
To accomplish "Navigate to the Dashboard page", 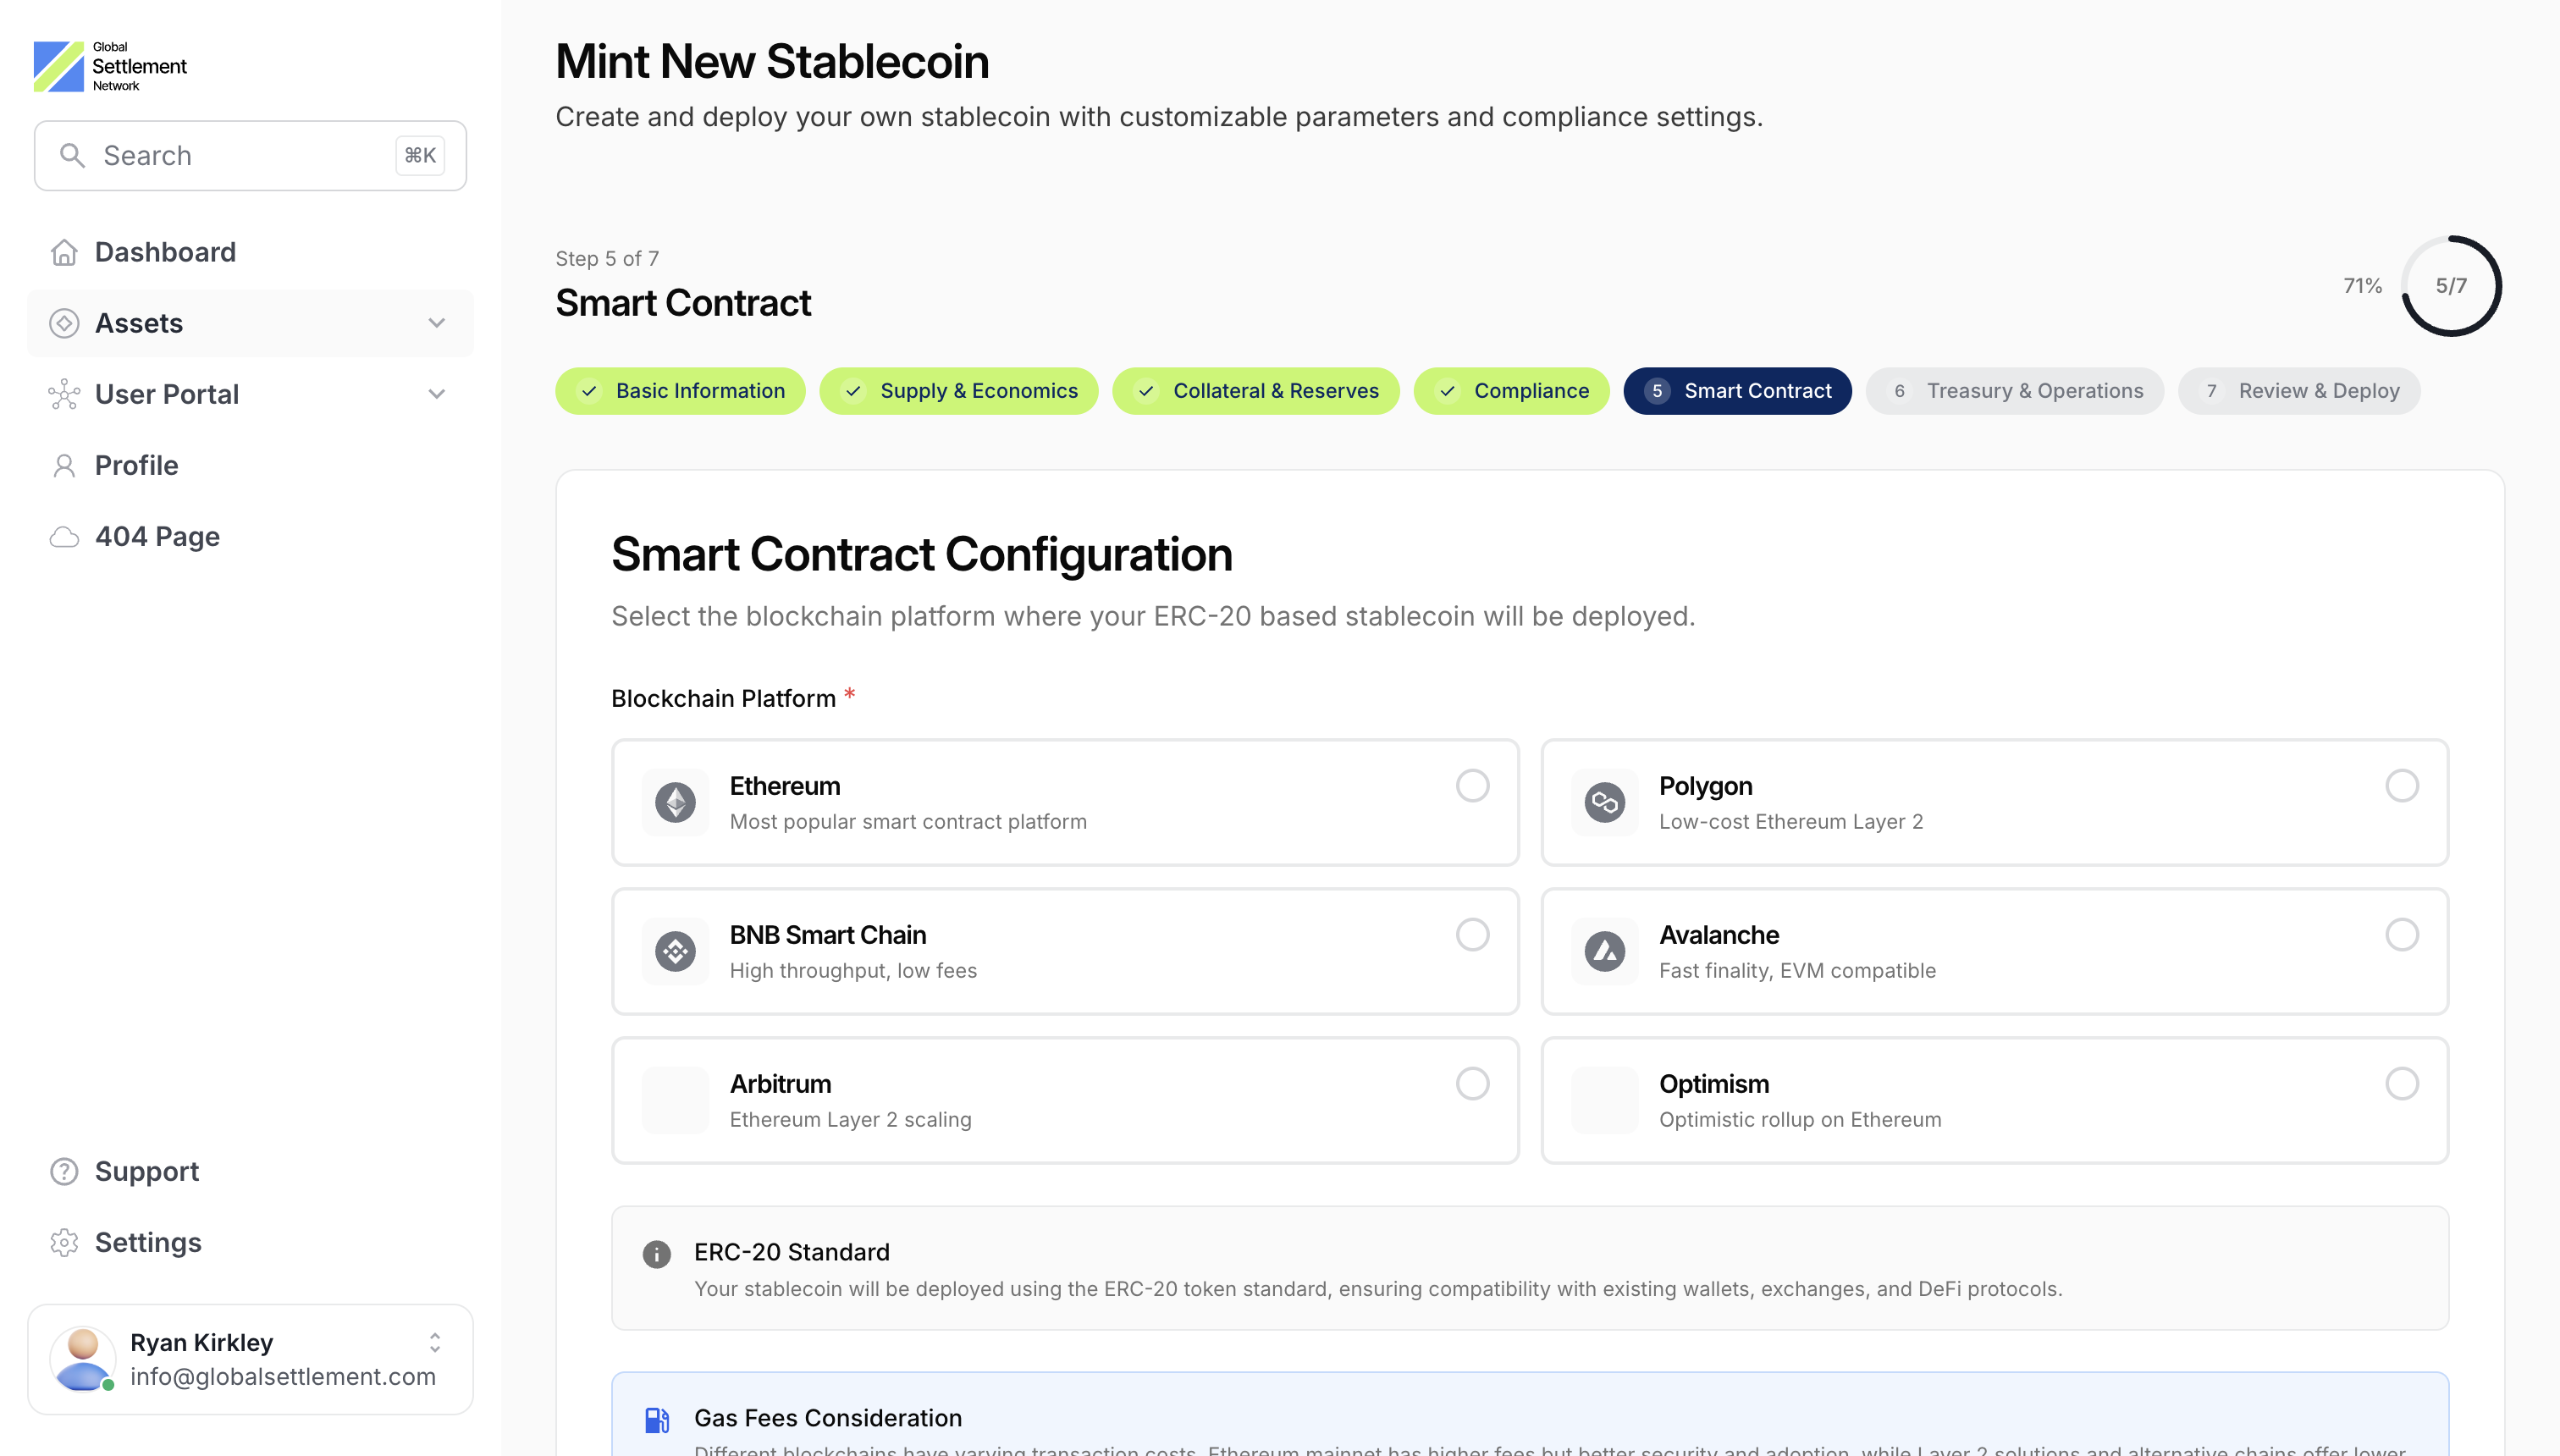I will (165, 252).
